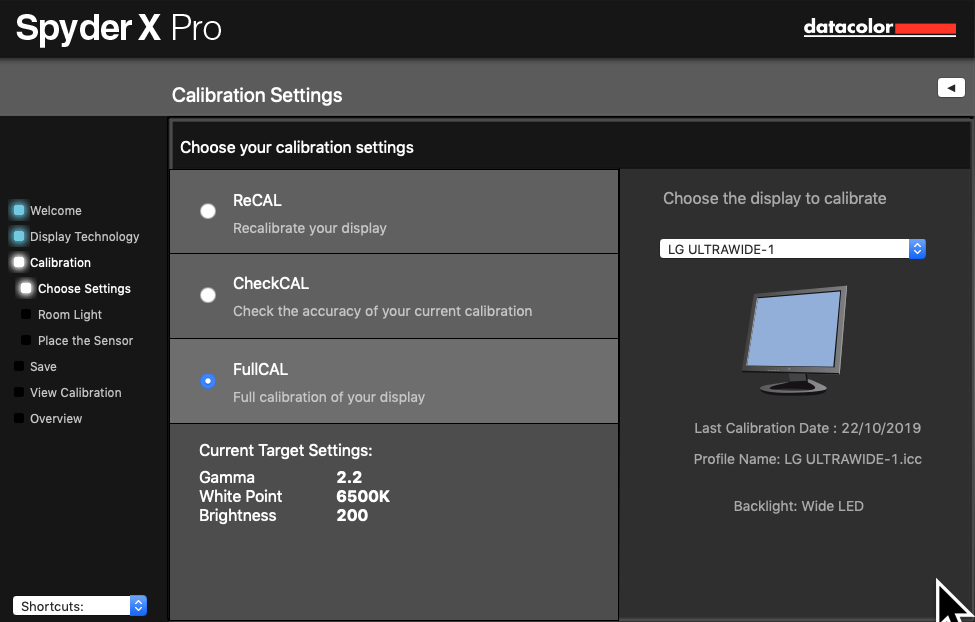Screen dimensions: 975x622
Task: Click the monitor display image
Action: coord(794,340)
